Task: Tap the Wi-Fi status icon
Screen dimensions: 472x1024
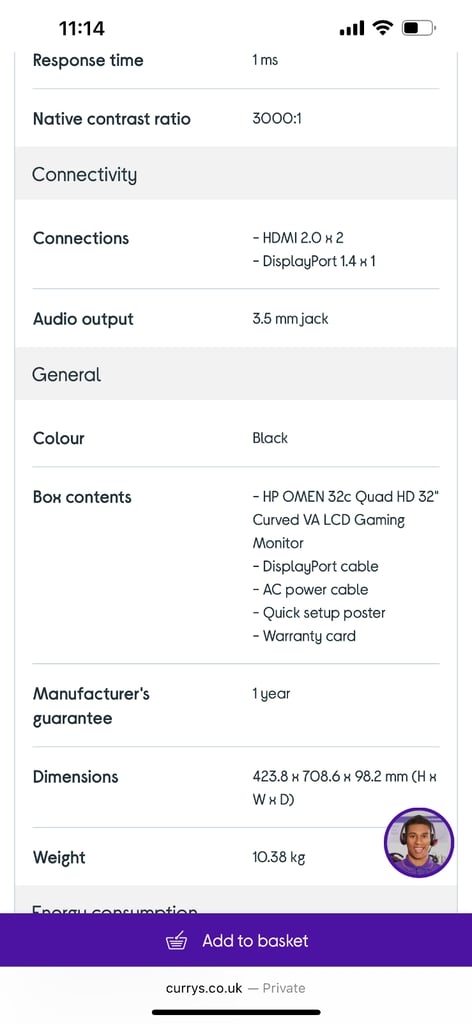Action: click(x=383, y=28)
